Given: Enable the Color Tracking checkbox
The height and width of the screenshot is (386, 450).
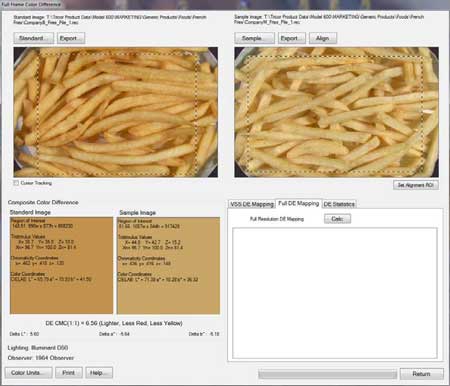Looking at the screenshot, I should click(16, 183).
